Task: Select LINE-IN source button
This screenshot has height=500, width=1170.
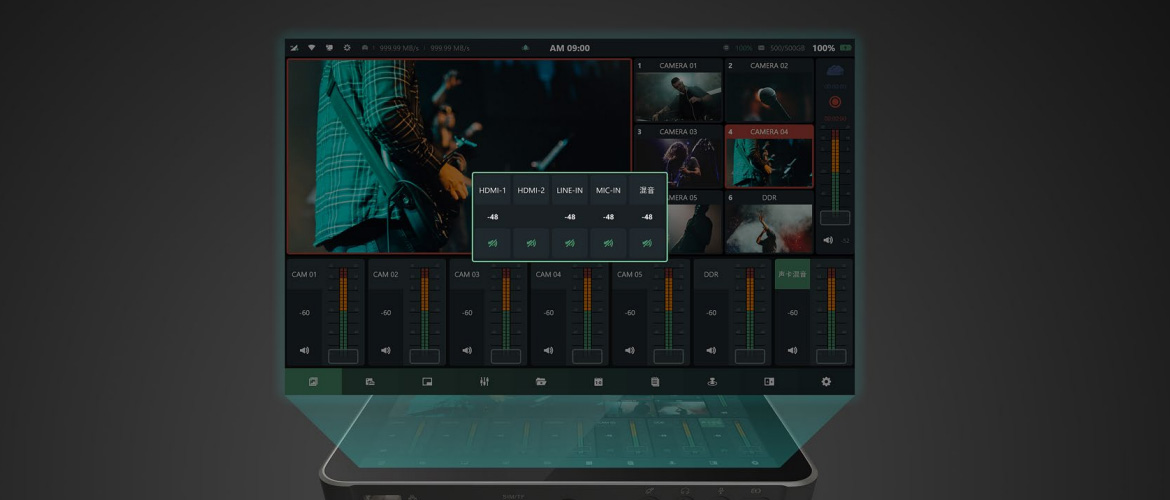Action: click(x=570, y=190)
